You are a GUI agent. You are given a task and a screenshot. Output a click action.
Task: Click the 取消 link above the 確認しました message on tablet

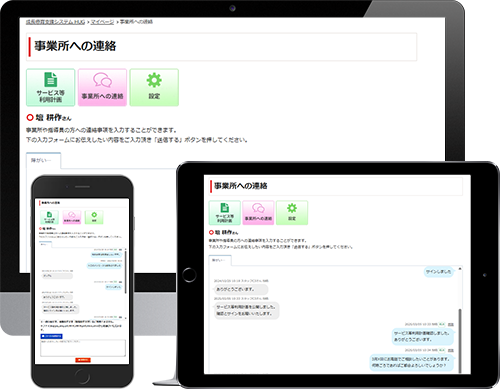[x=451, y=324]
